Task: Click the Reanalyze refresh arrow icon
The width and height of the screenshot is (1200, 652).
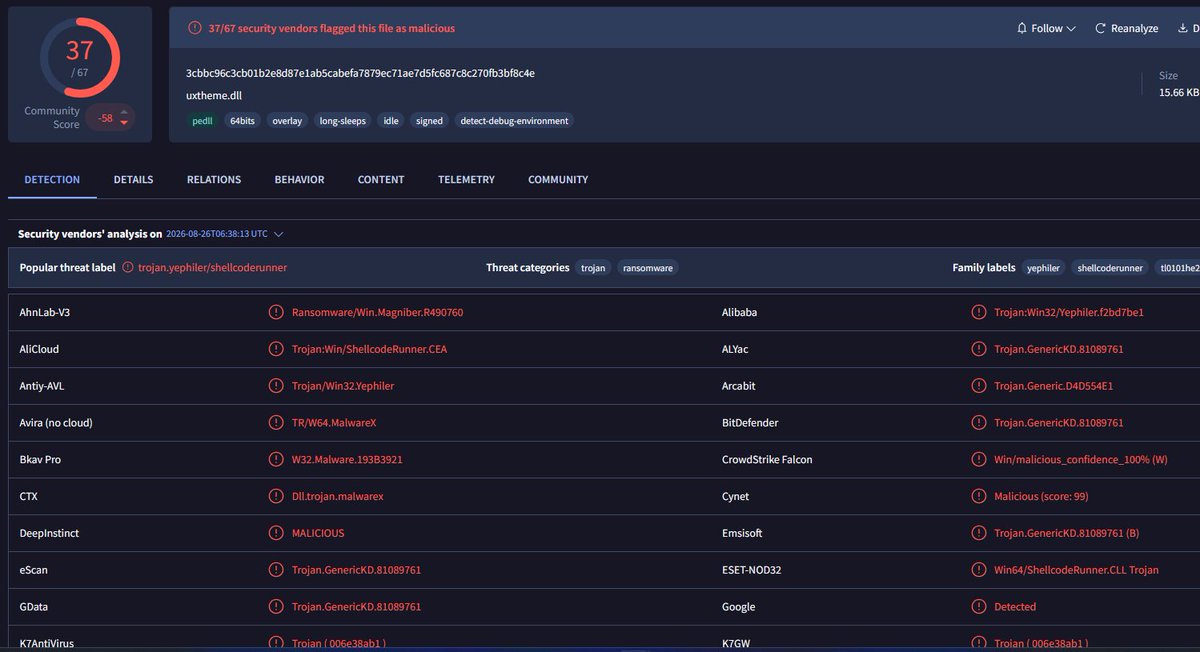Action: point(1100,28)
